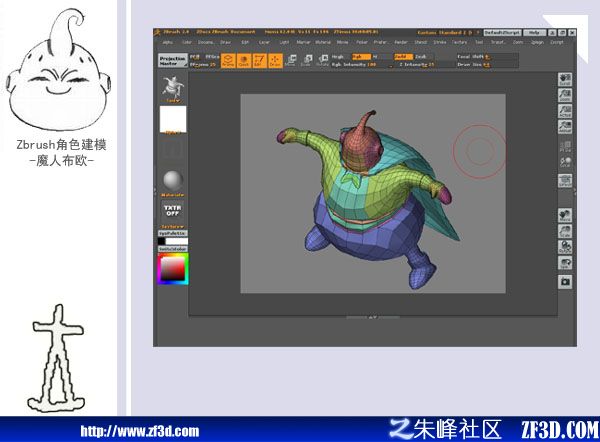Click the Scroll canvas icon
600x442 pixels.
click(565, 80)
